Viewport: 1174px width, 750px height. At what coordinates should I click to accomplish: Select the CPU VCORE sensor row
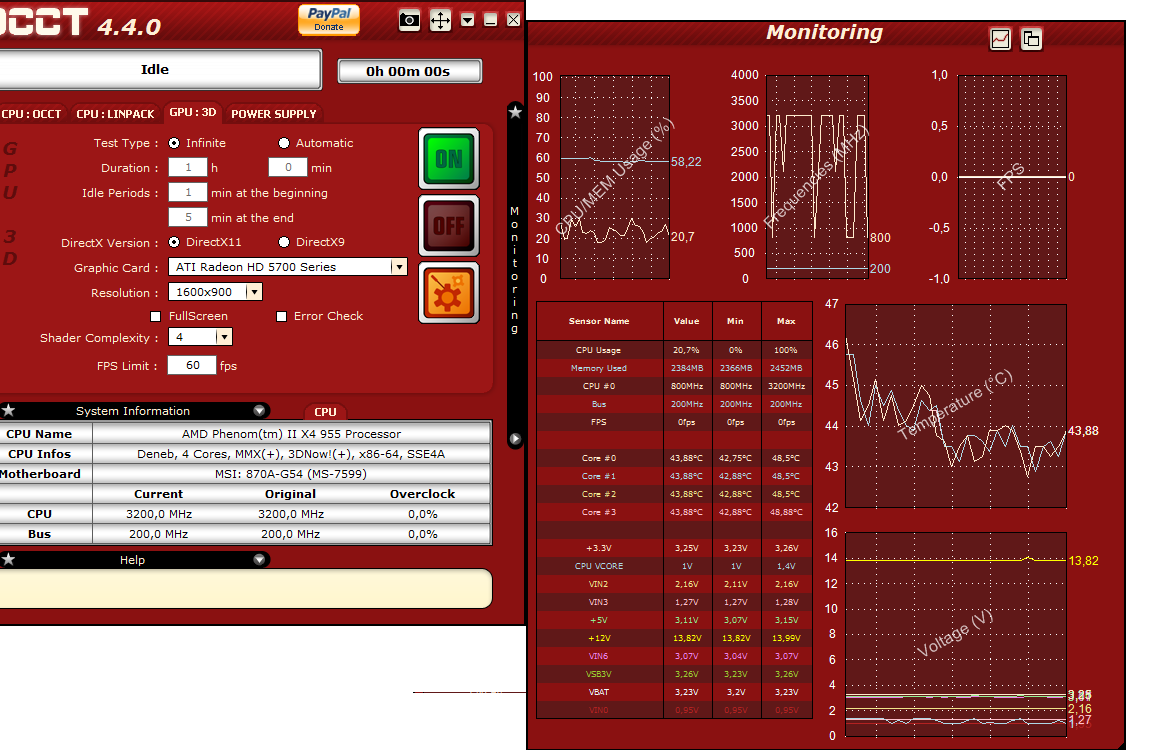[x=674, y=566]
